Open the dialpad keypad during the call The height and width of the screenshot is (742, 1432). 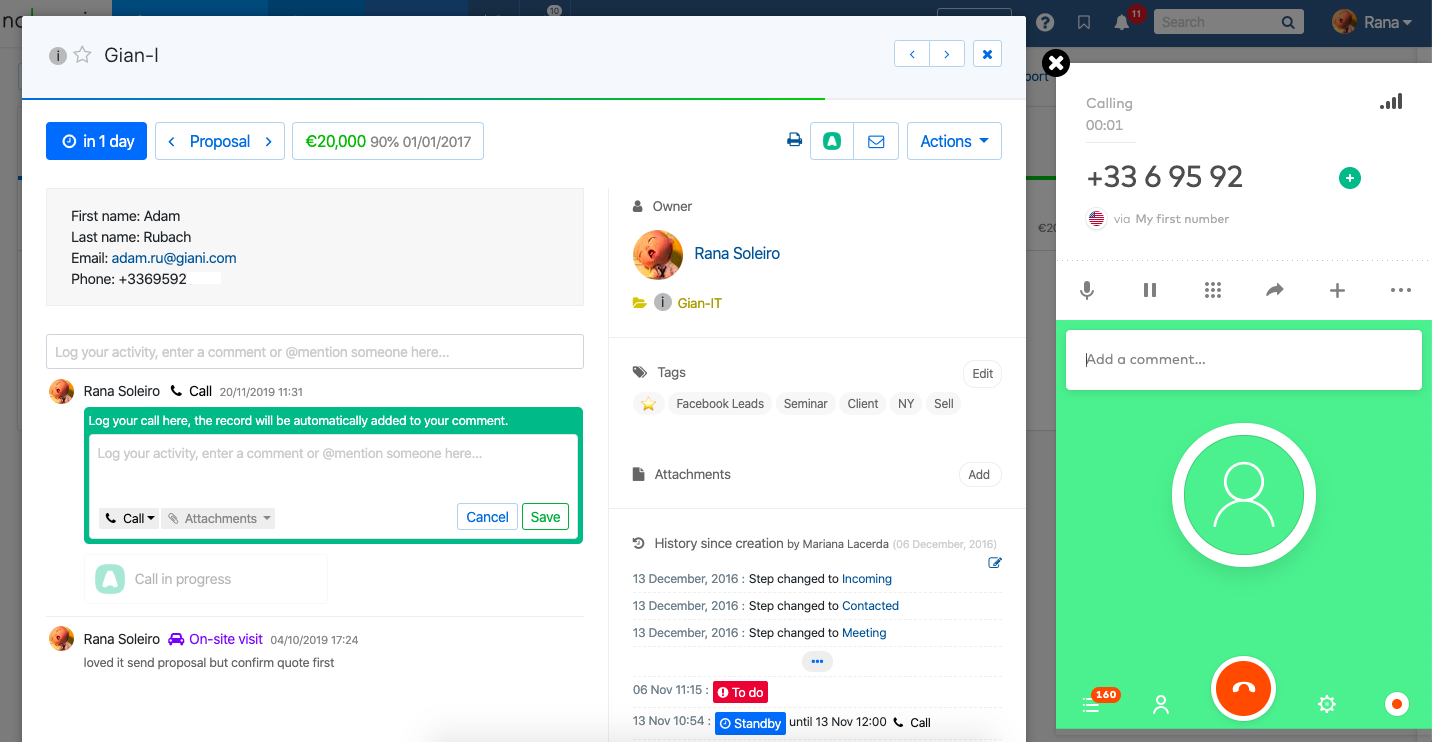[x=1213, y=290]
